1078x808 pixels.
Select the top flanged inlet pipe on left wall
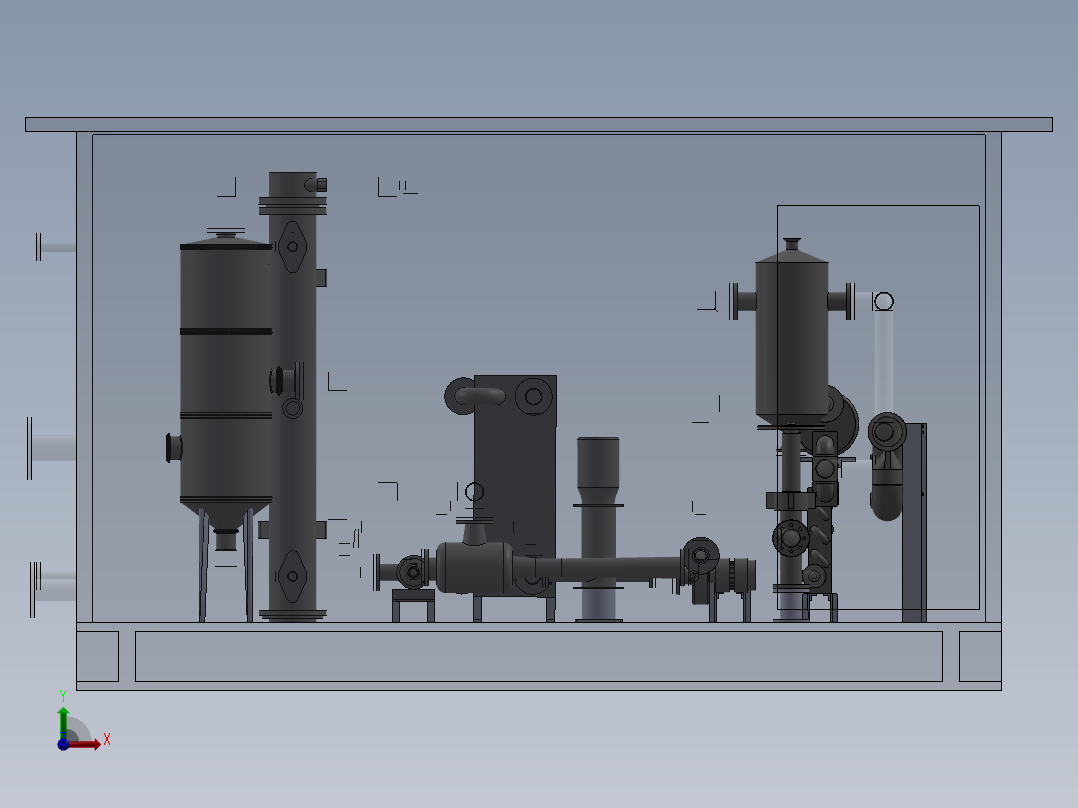click(x=55, y=247)
